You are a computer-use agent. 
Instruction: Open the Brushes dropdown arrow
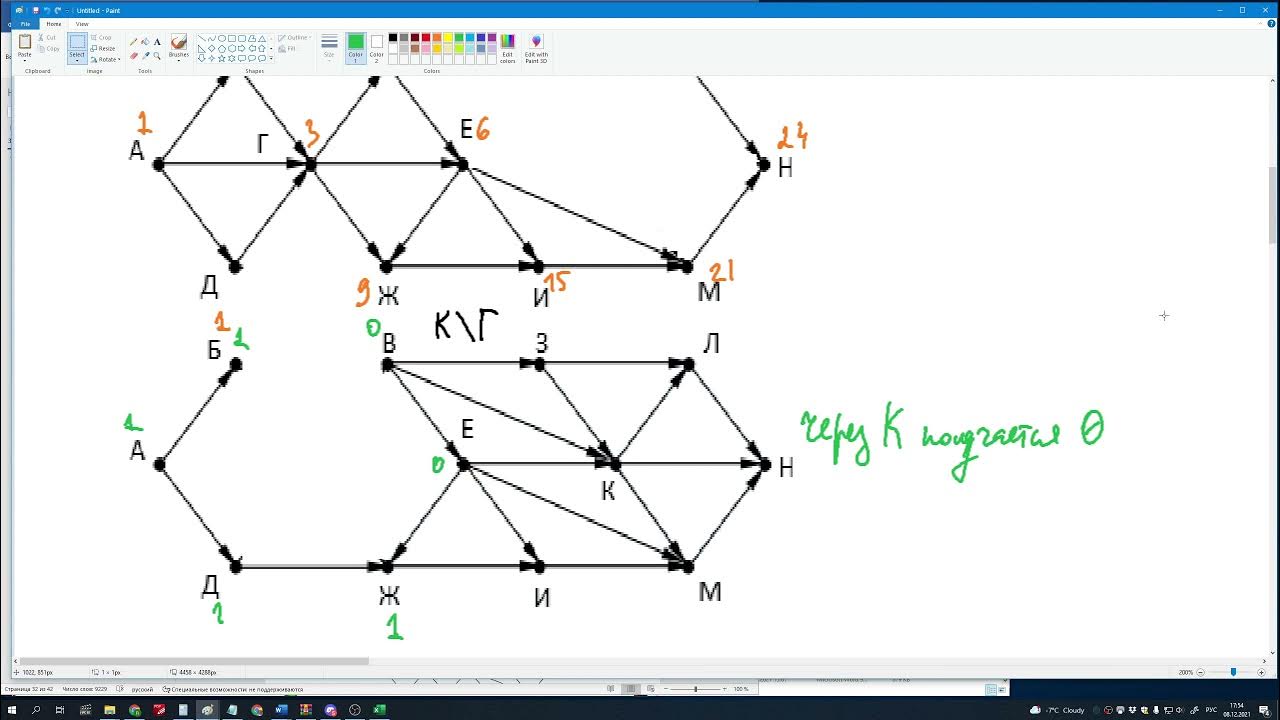click(x=178, y=60)
